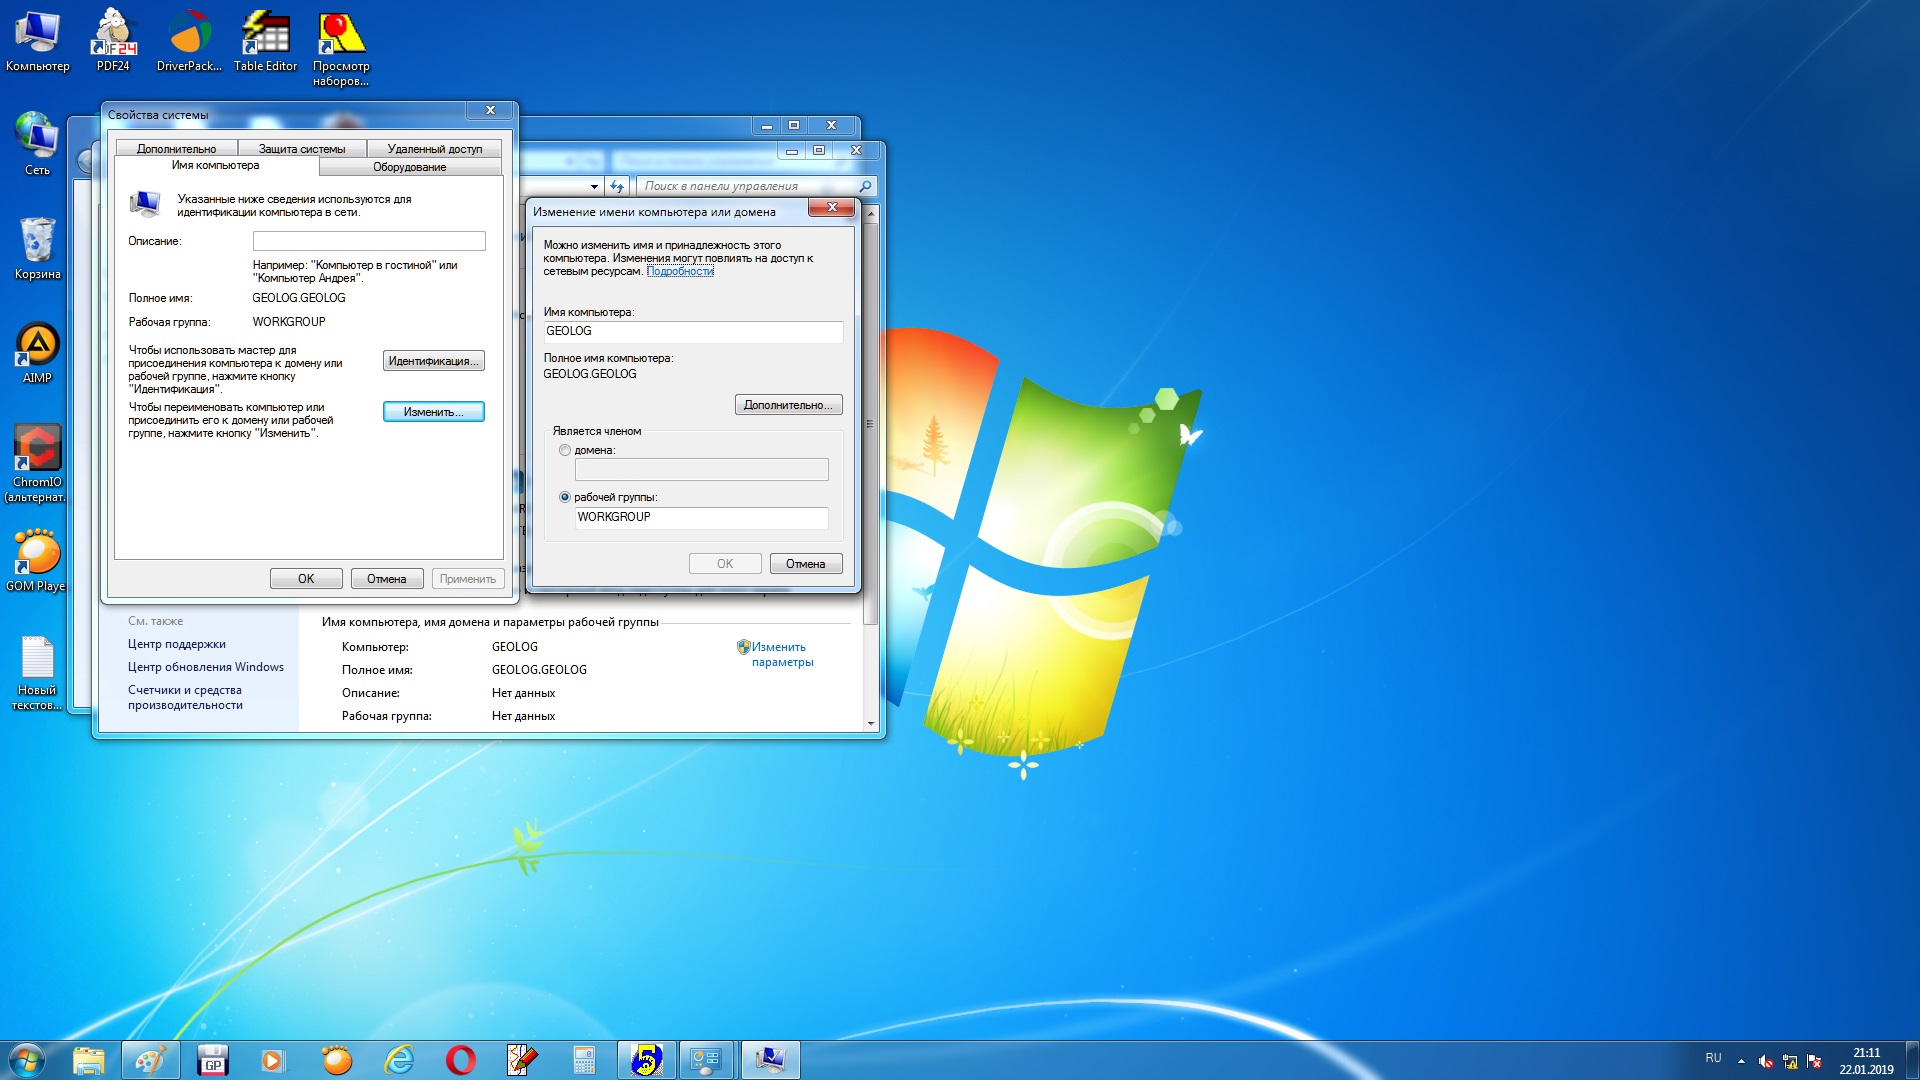This screenshot has height=1080, width=1920.
Task: Click the muted volume tray icon
Action: tap(1766, 1061)
